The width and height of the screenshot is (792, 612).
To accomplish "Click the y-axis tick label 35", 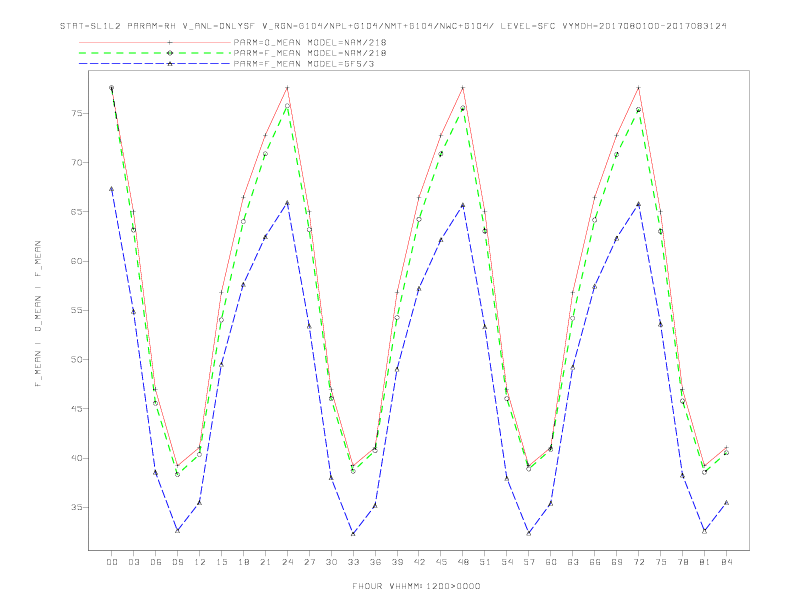I will [77, 507].
